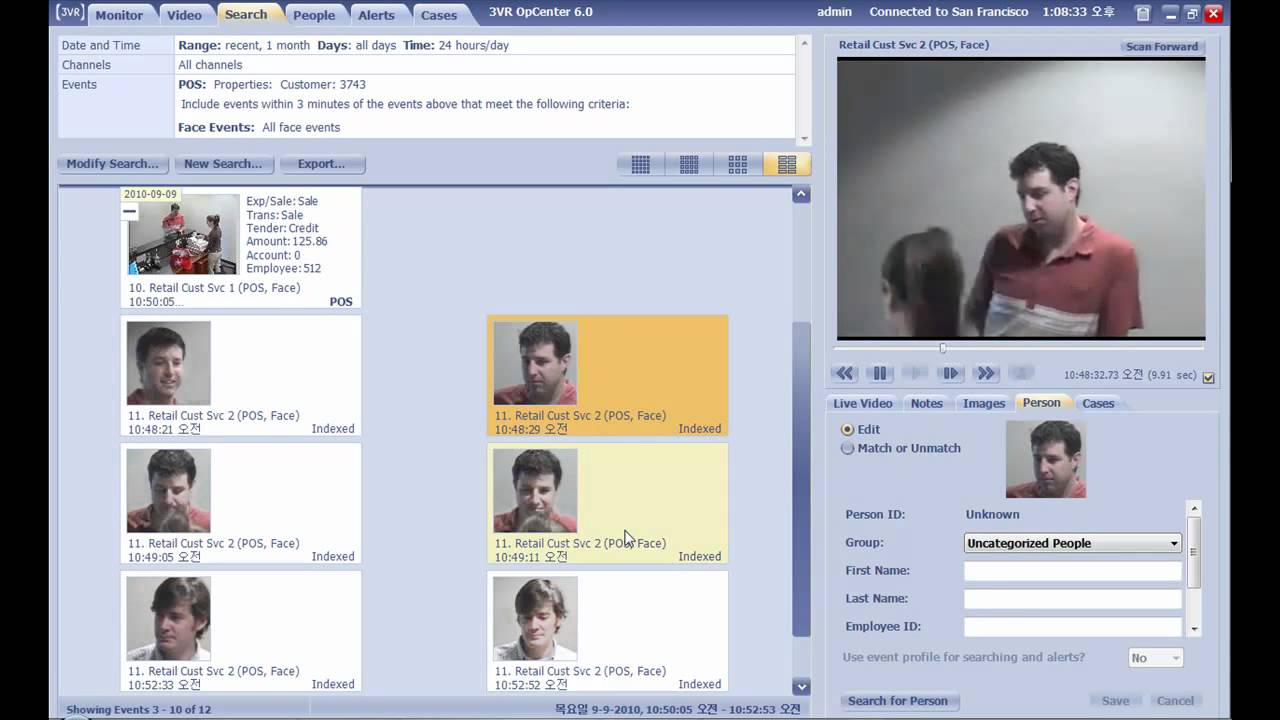Open the Group dropdown Uncategorized People
Screen dimensions: 1280x720
coord(1073,543)
